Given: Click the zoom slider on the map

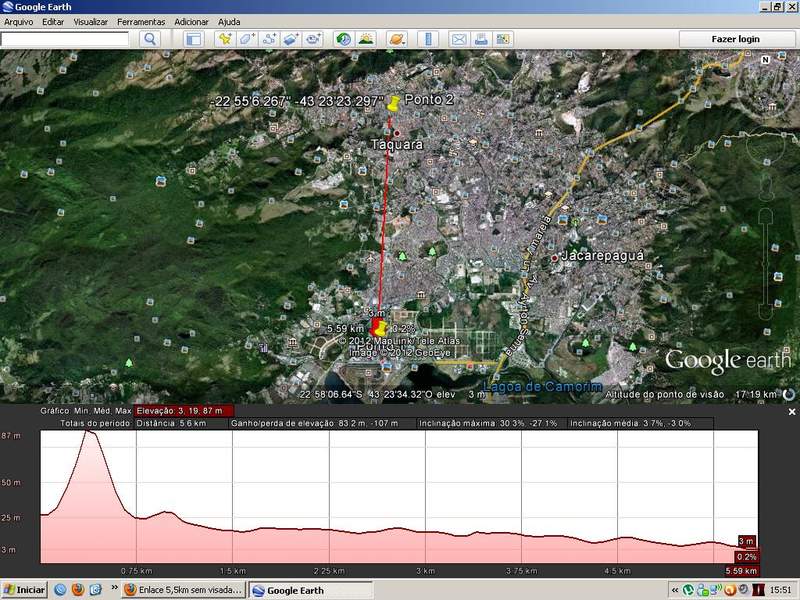Looking at the screenshot, I should pyautogui.click(x=765, y=263).
